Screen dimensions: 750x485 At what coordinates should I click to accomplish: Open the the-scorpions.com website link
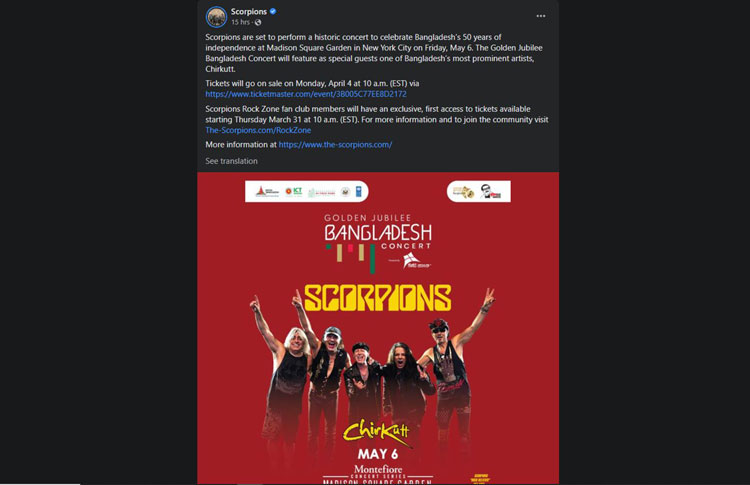335,144
